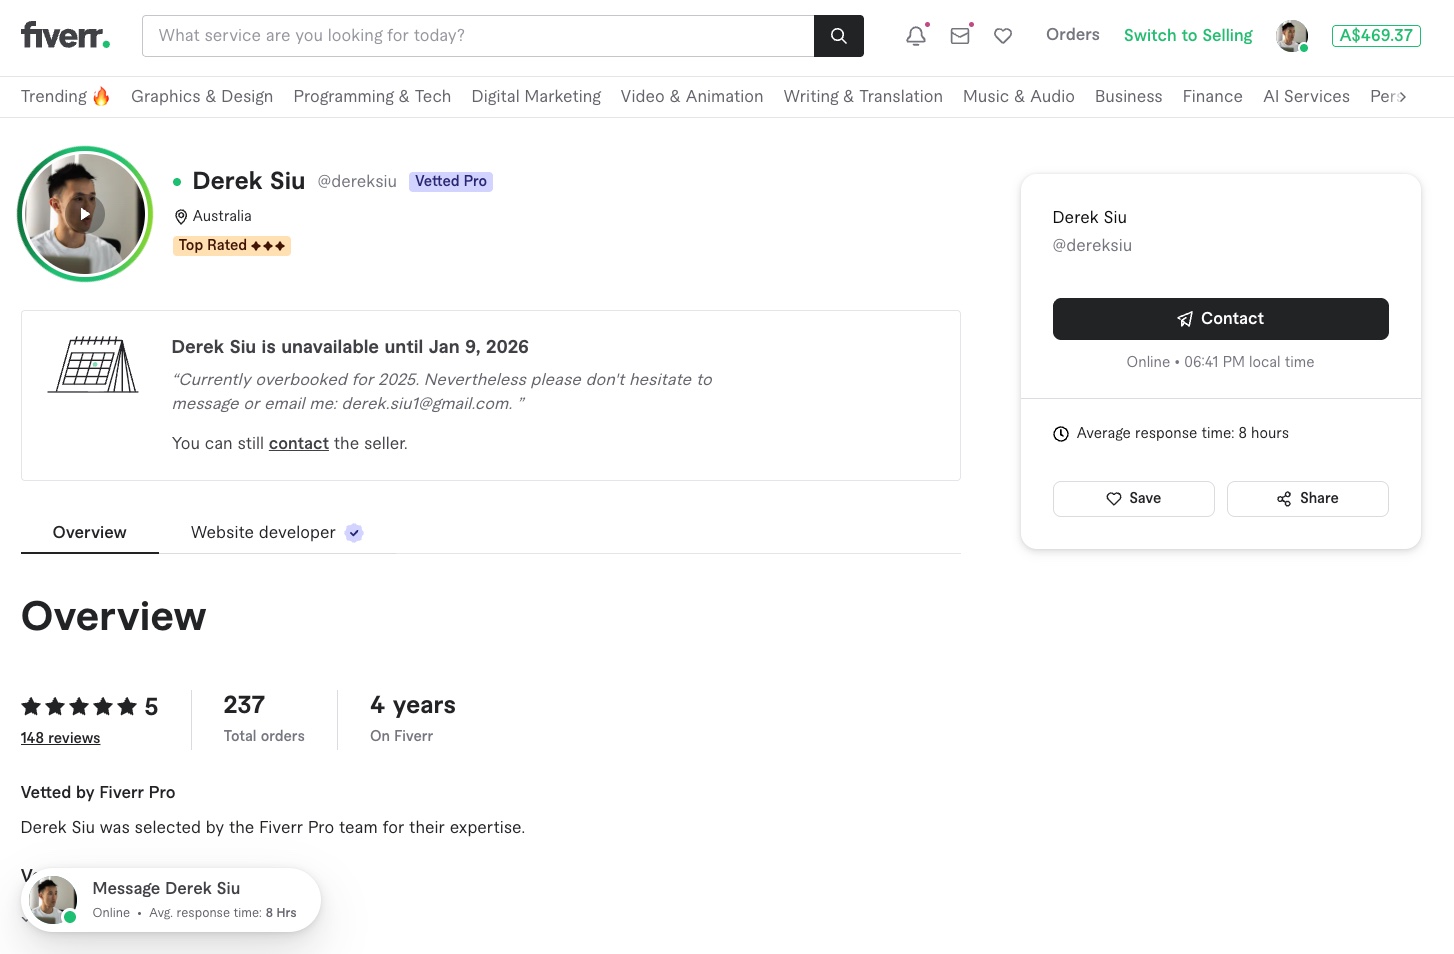Screen dimensions: 1454x954
Task: Click the Derek Siu name heading
Action: (x=249, y=181)
